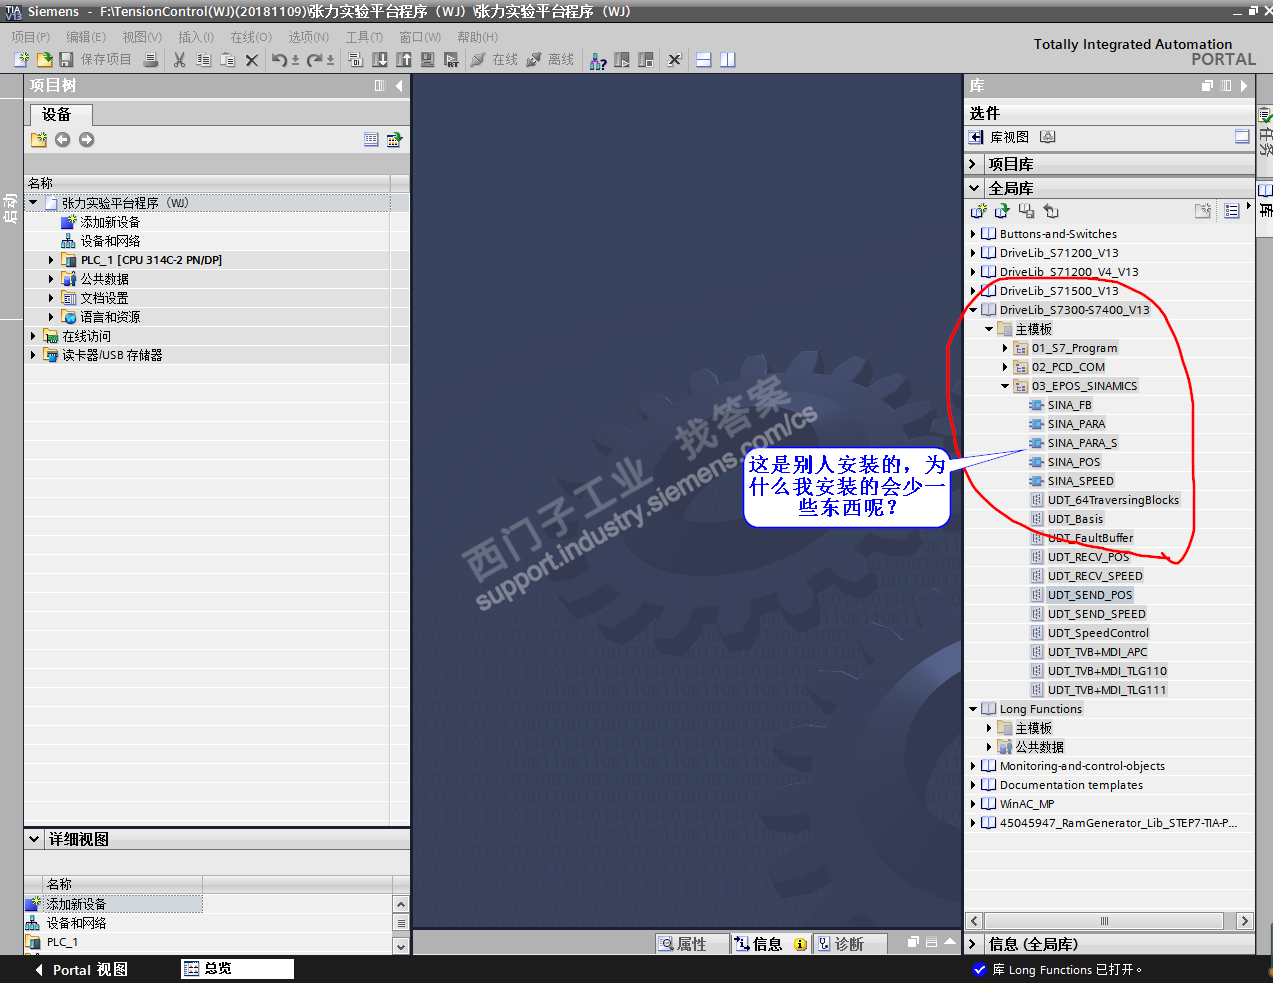Expand the 公共数据 node in project tree
The image size is (1273, 983).
(x=51, y=279)
